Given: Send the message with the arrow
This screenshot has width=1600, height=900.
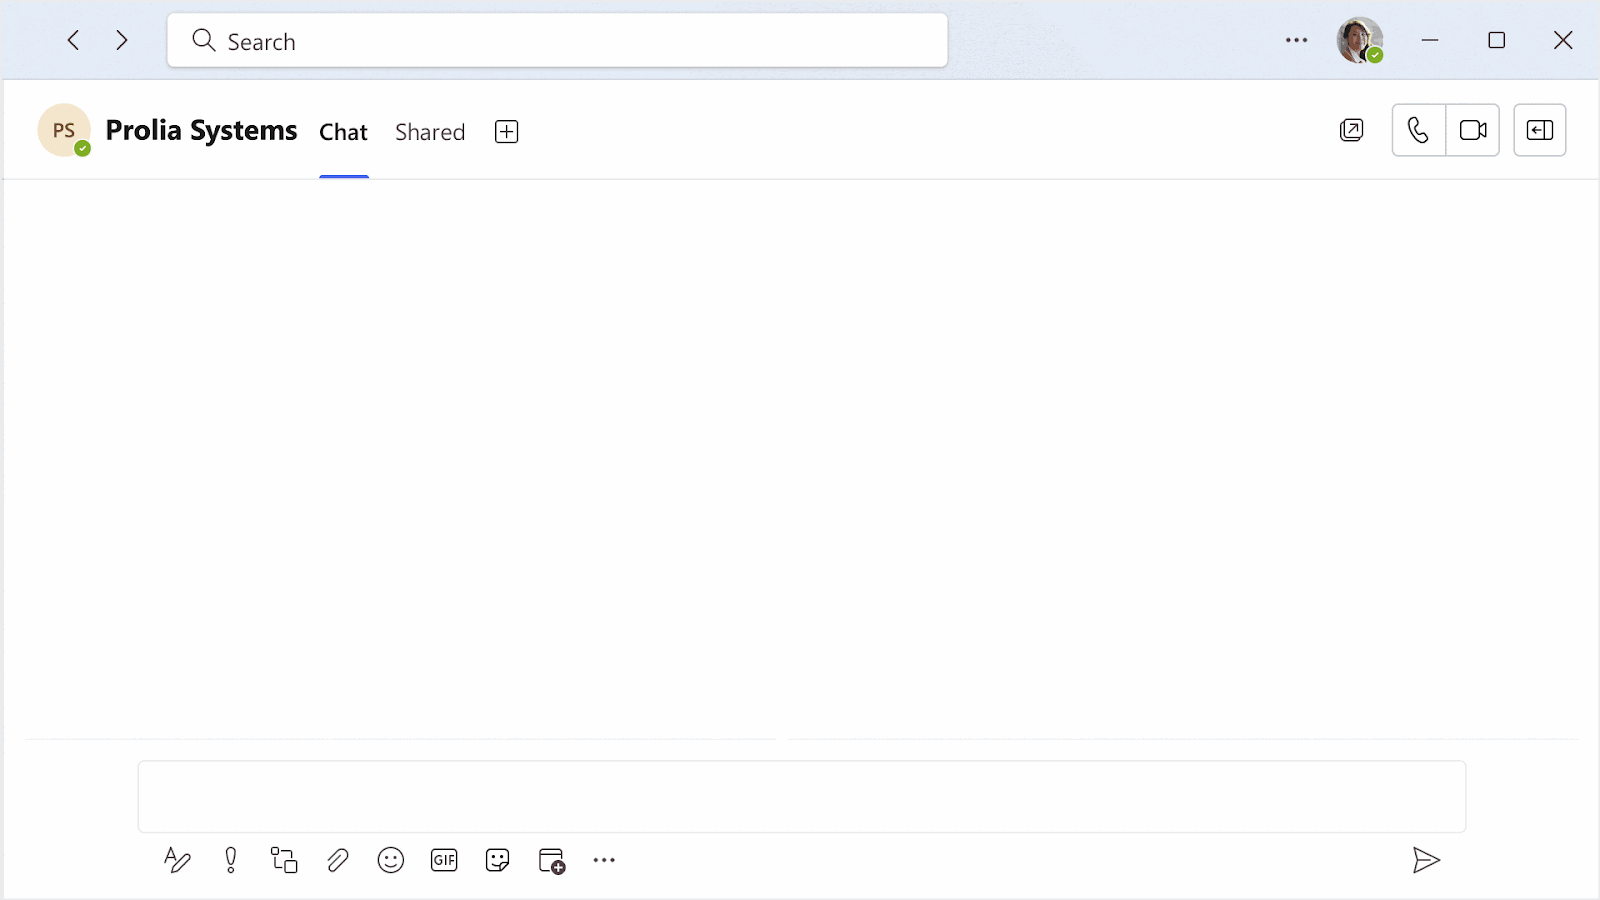Looking at the screenshot, I should 1426,860.
